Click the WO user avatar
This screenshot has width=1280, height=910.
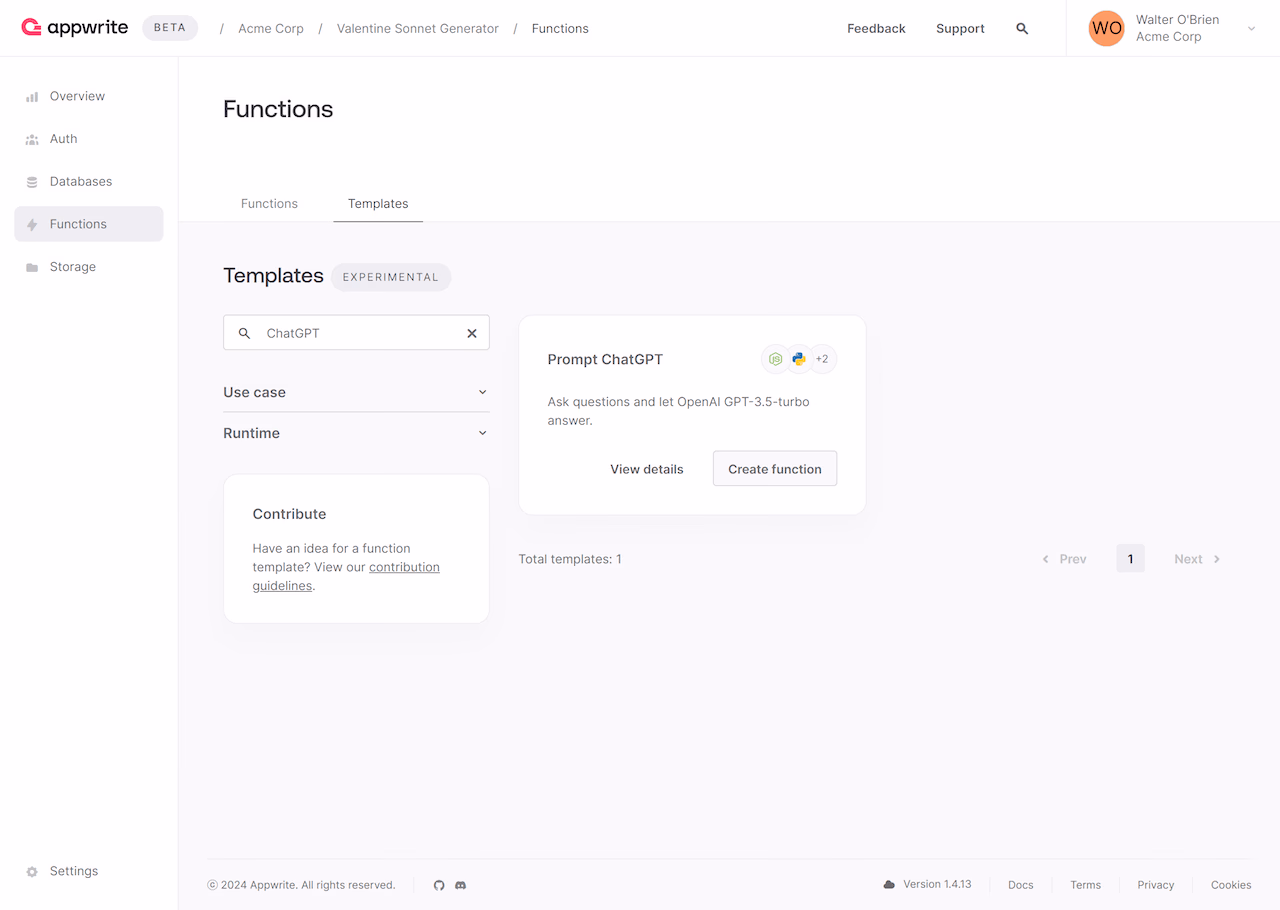(1106, 28)
